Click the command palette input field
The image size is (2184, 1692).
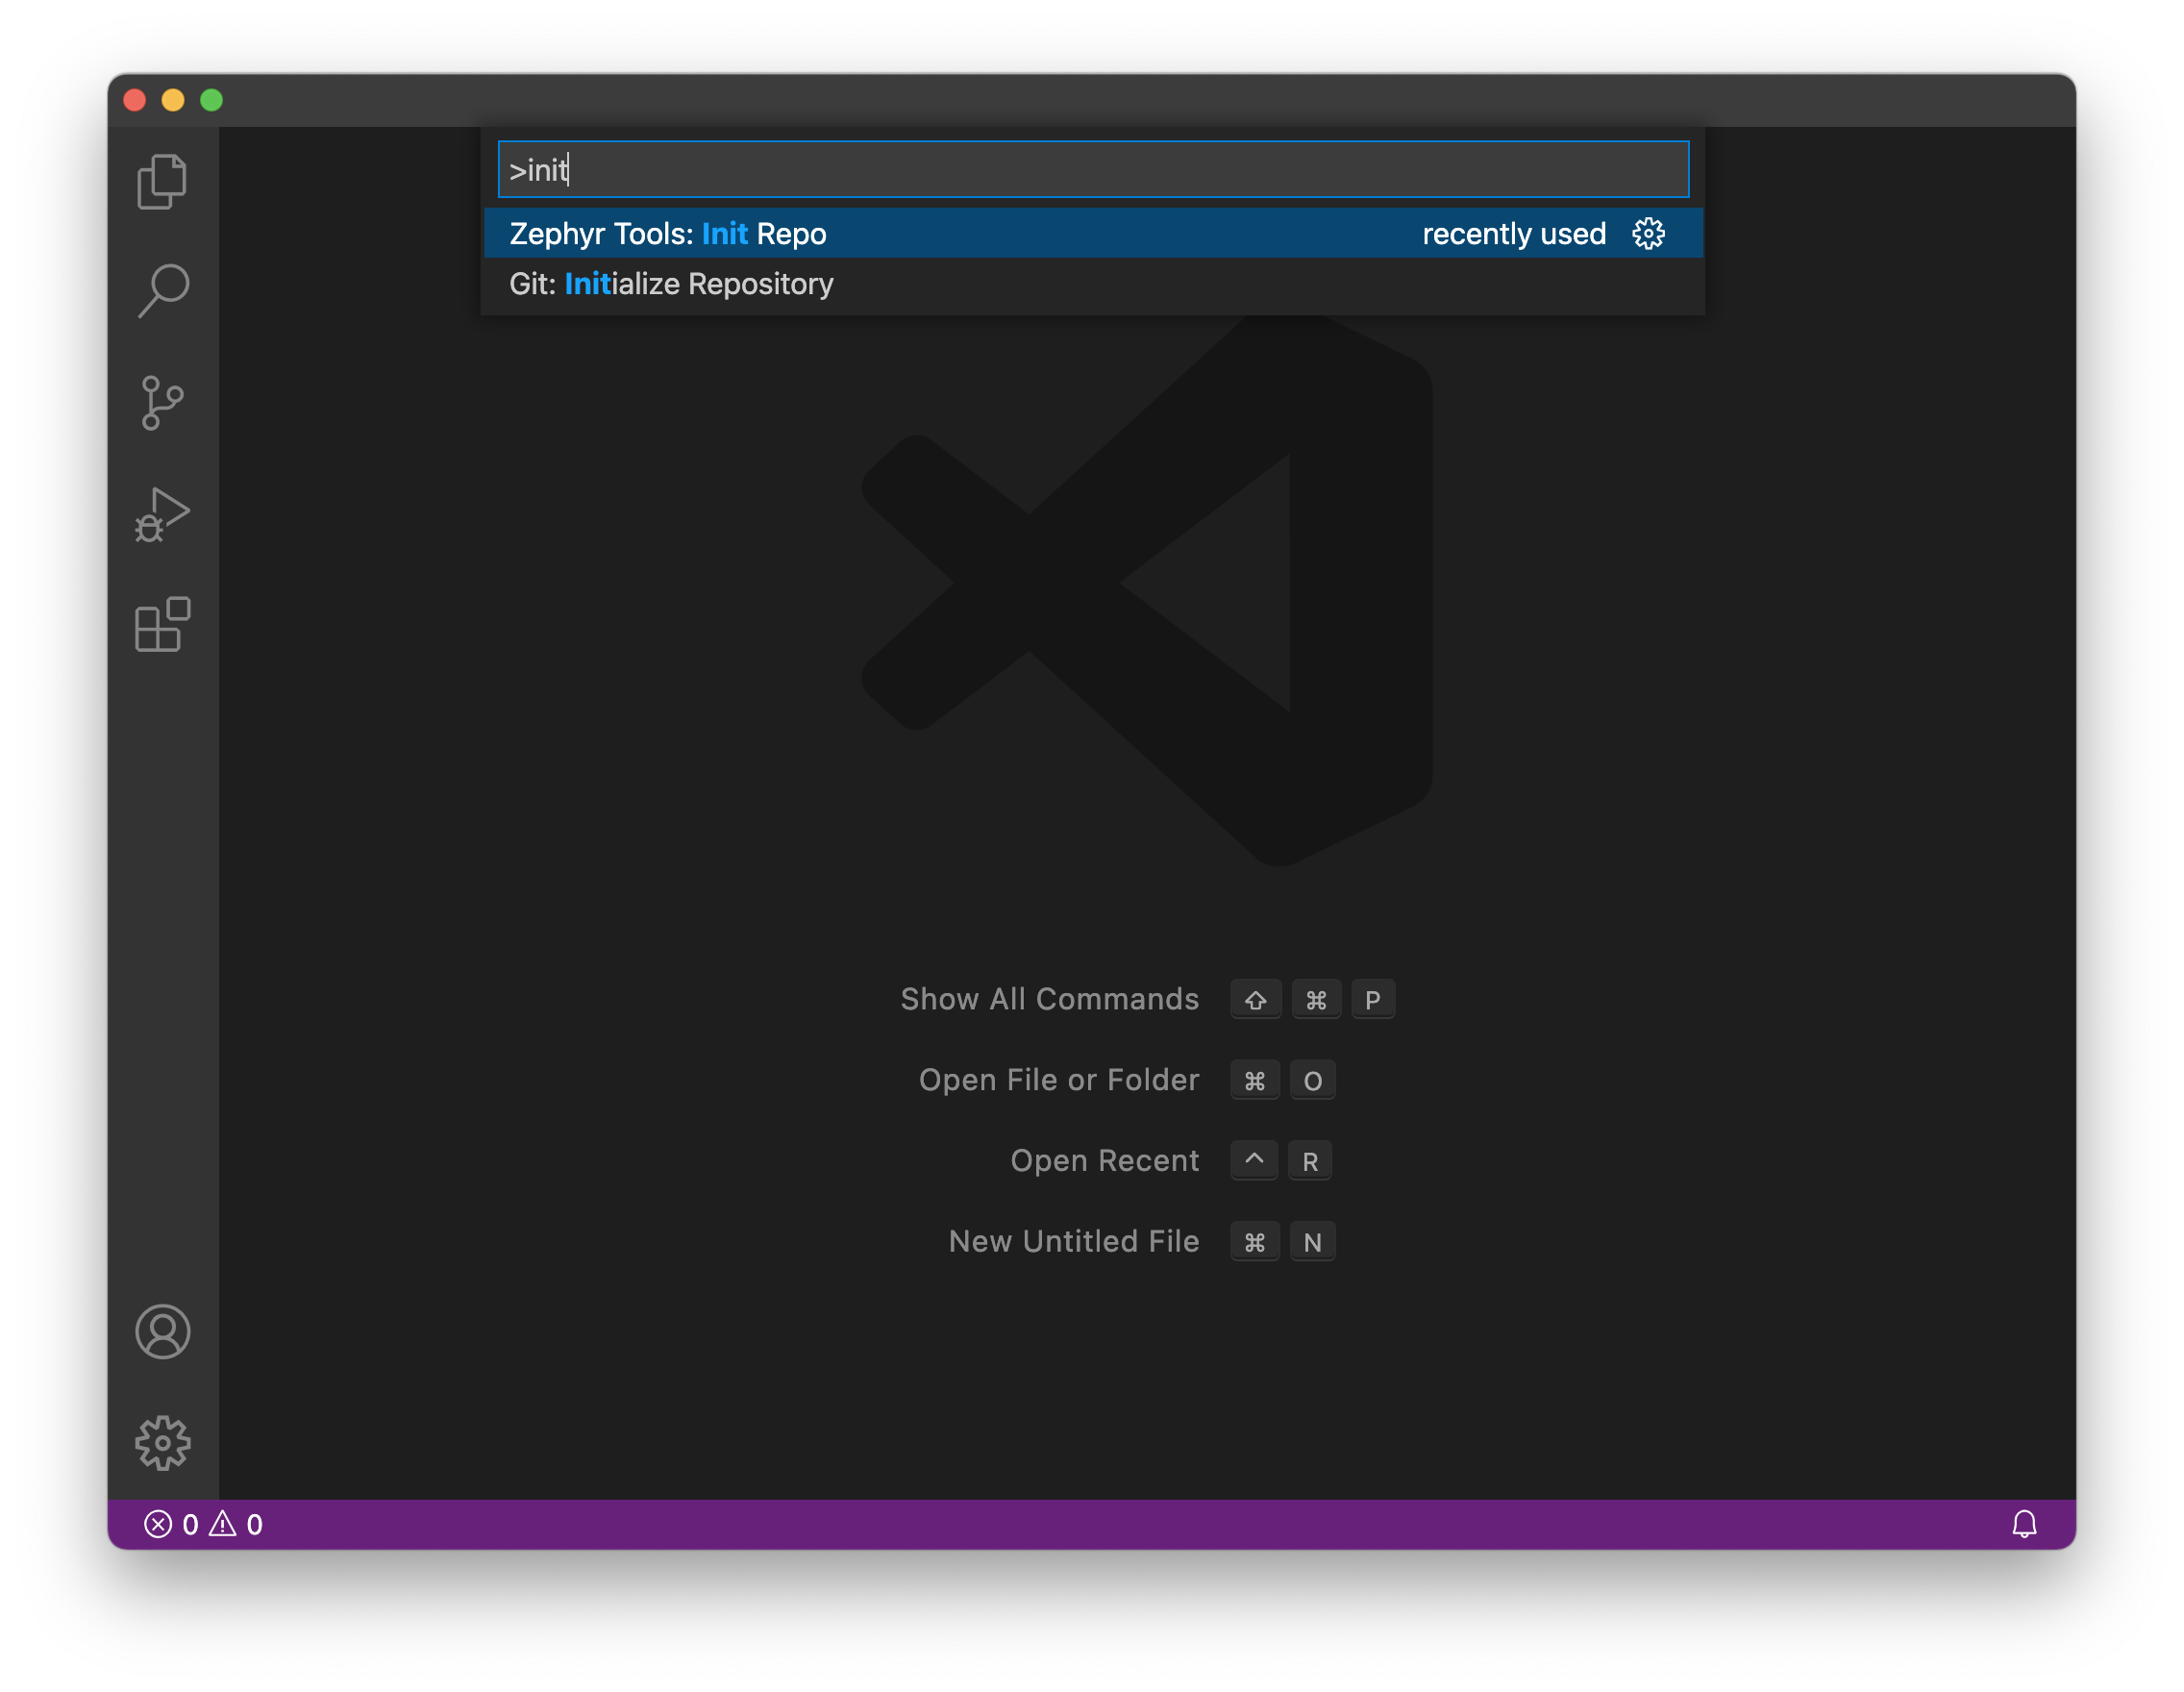[1093, 170]
